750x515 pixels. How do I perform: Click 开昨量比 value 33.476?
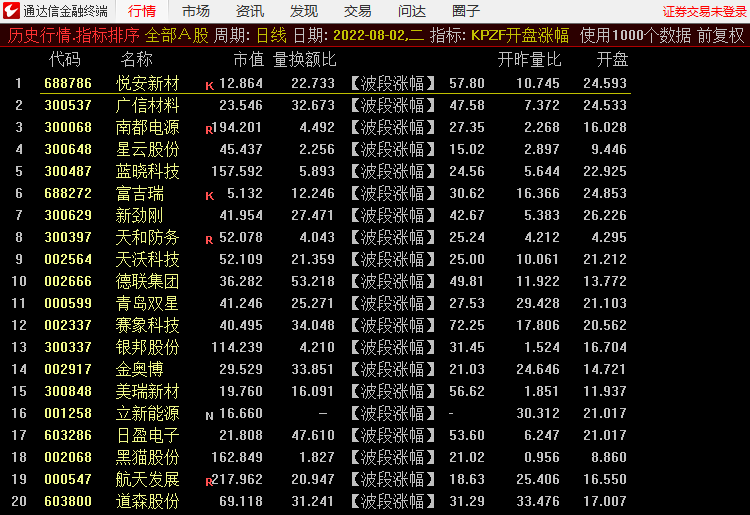[x=538, y=501]
